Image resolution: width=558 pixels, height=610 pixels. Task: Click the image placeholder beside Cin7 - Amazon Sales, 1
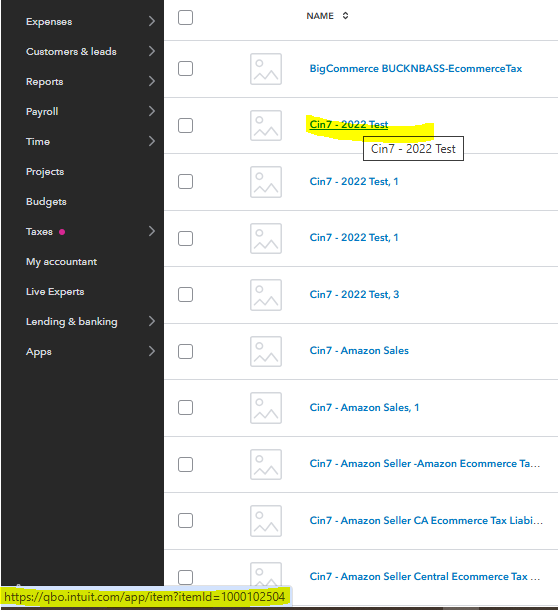tap(266, 408)
